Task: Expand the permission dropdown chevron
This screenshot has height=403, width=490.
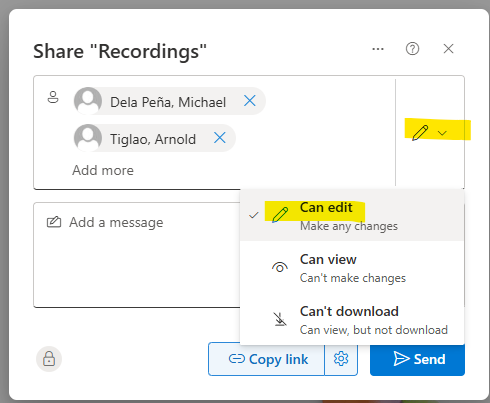Action: (x=442, y=133)
